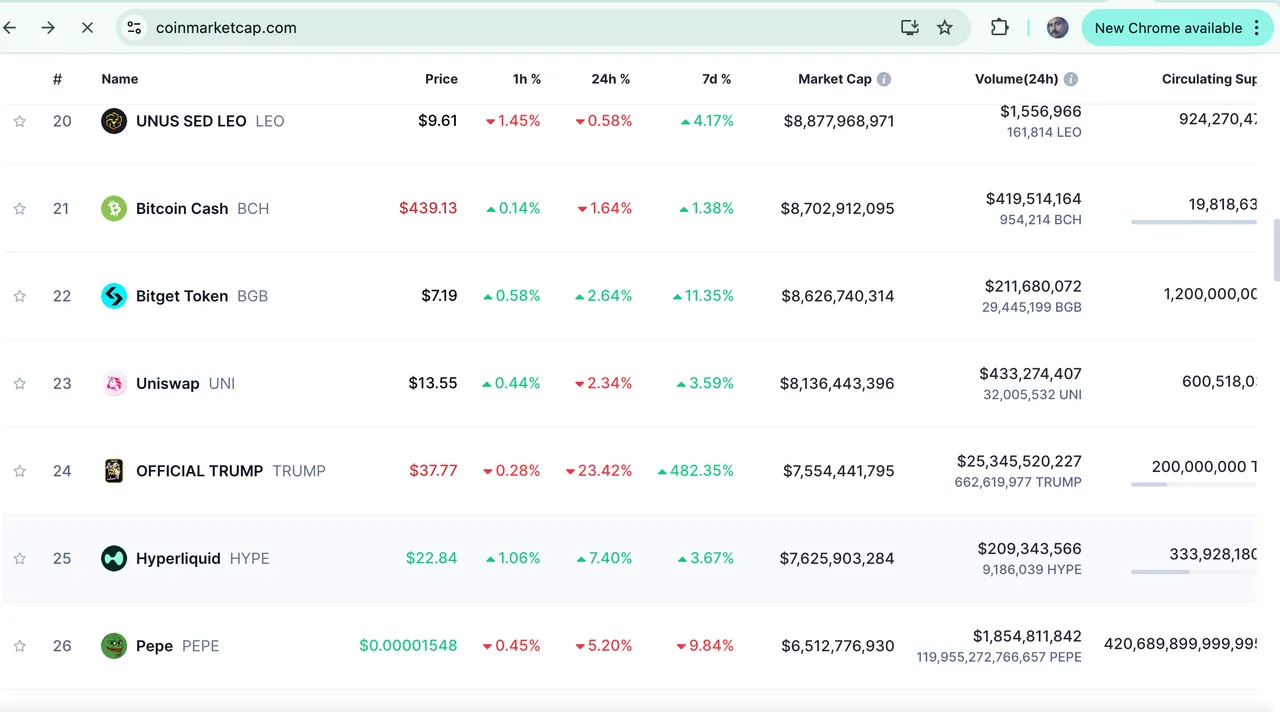Open Uniswap coin page
The image size is (1280, 712).
coord(168,383)
